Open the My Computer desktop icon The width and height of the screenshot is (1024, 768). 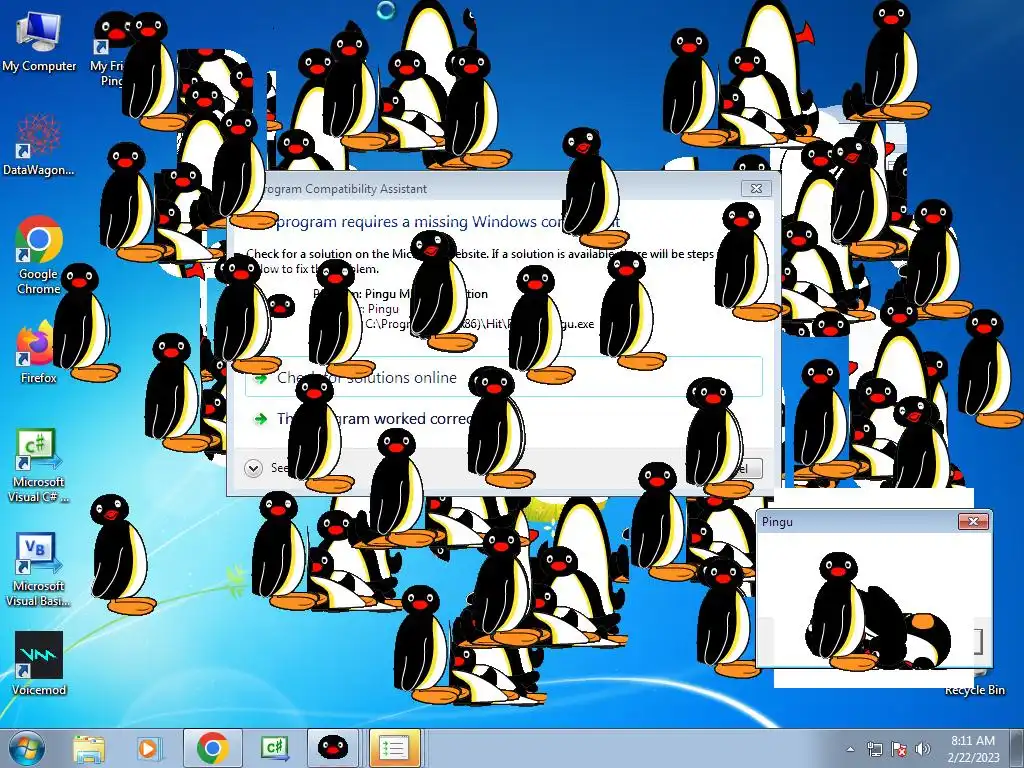point(39,42)
